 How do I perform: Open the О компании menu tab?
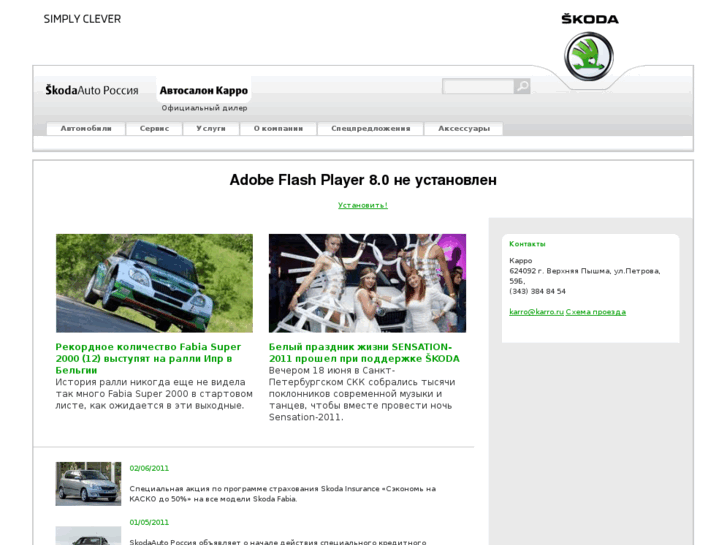tap(278, 128)
